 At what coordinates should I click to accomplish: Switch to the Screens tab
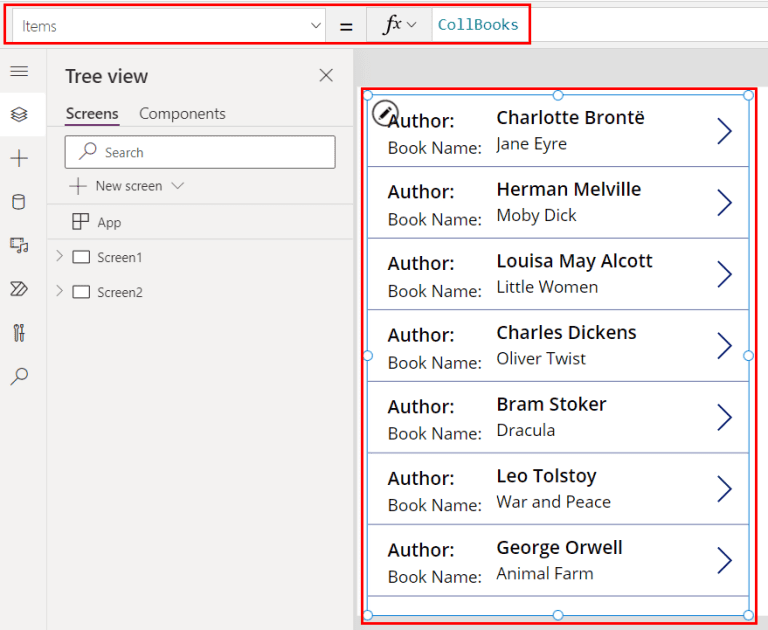[x=92, y=114]
